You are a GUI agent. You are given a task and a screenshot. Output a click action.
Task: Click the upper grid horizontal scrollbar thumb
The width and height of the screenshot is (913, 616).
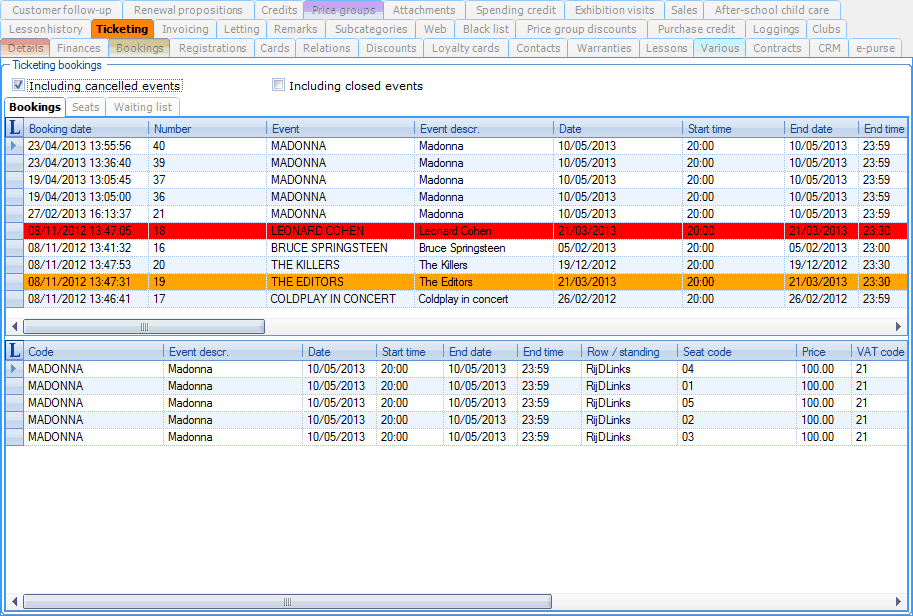pyautogui.click(x=144, y=327)
